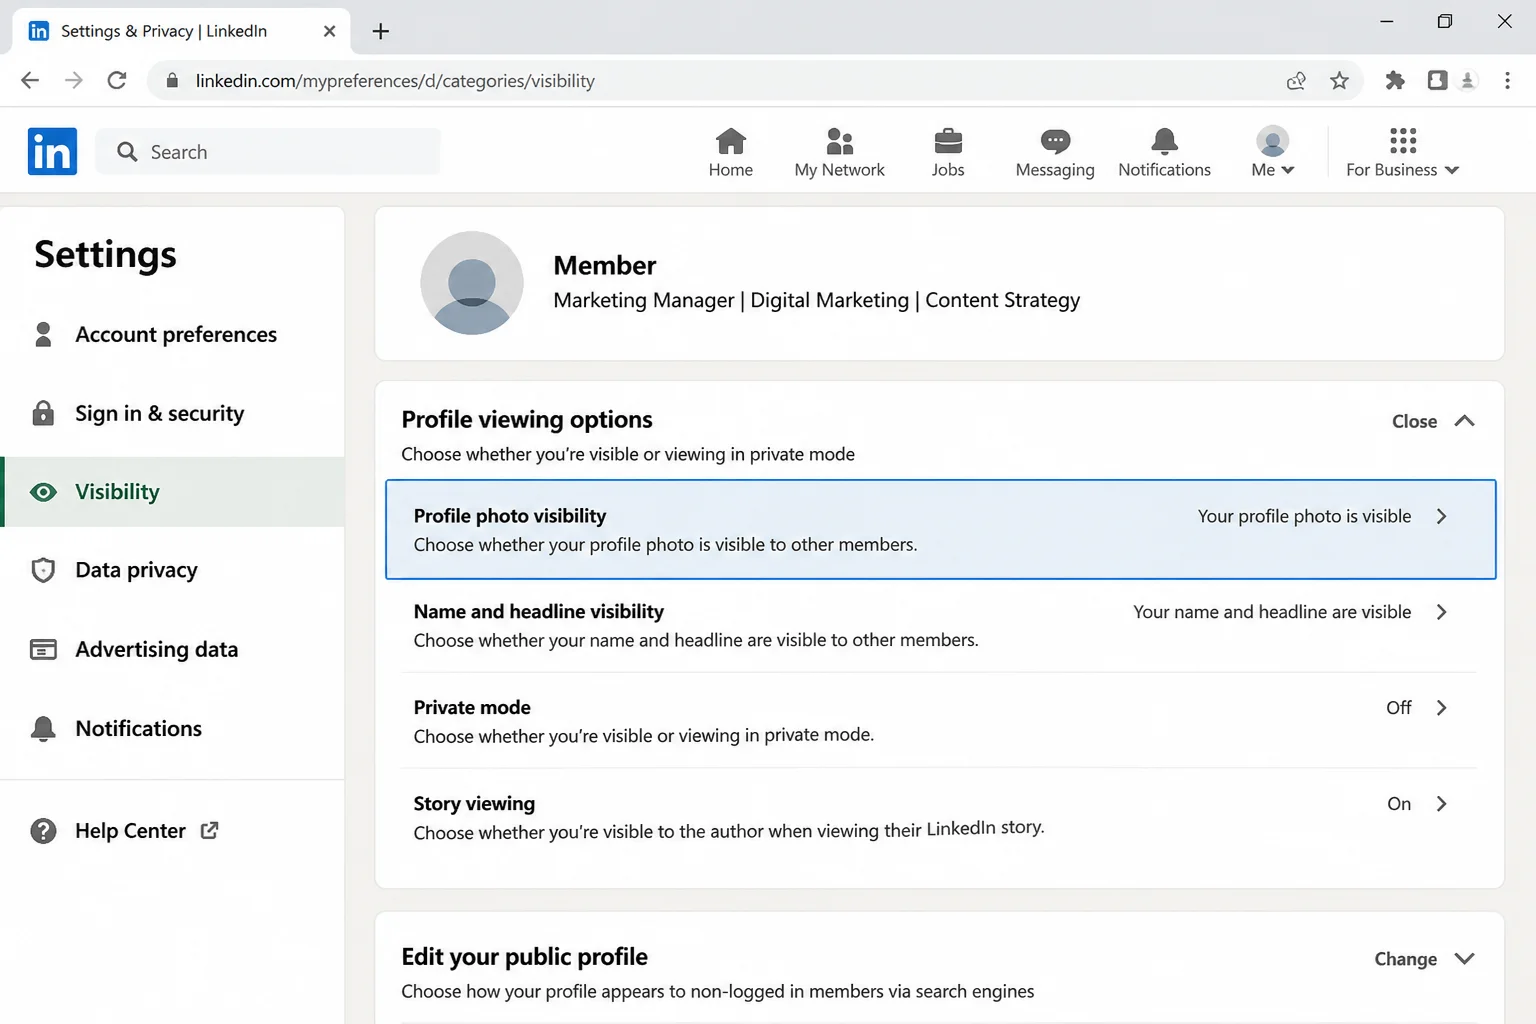This screenshot has width=1536, height=1024.
Task: Click the Visibility eye icon in sidebar
Action: tap(43, 492)
